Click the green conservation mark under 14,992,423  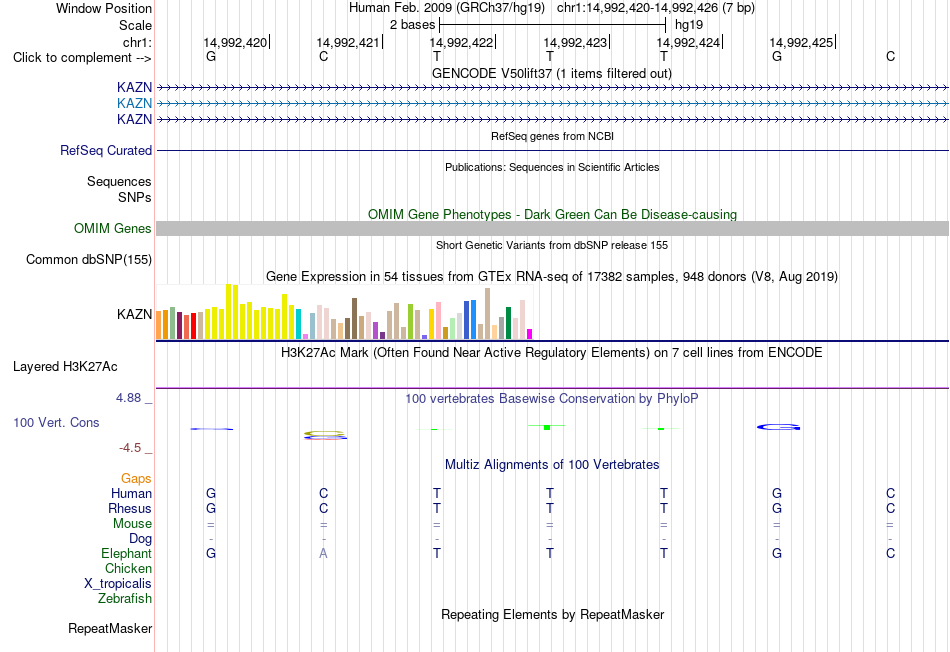(x=547, y=427)
